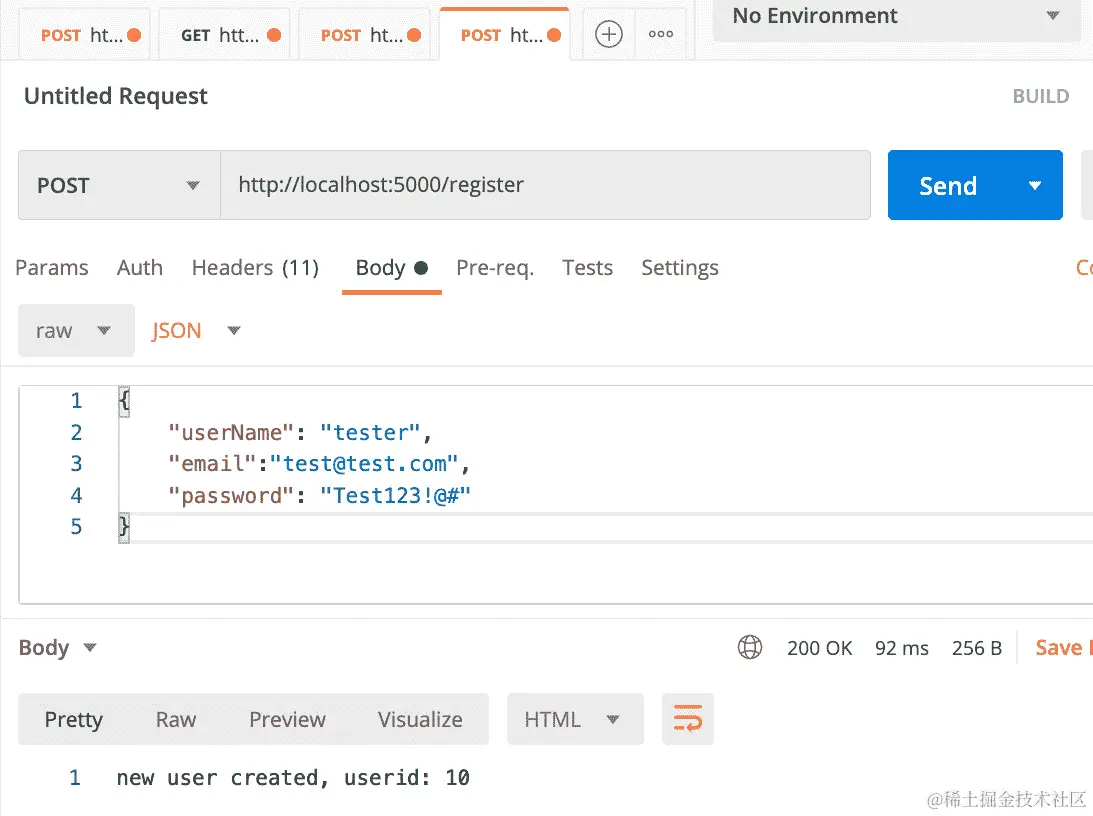Click the request URL input field

click(545, 185)
